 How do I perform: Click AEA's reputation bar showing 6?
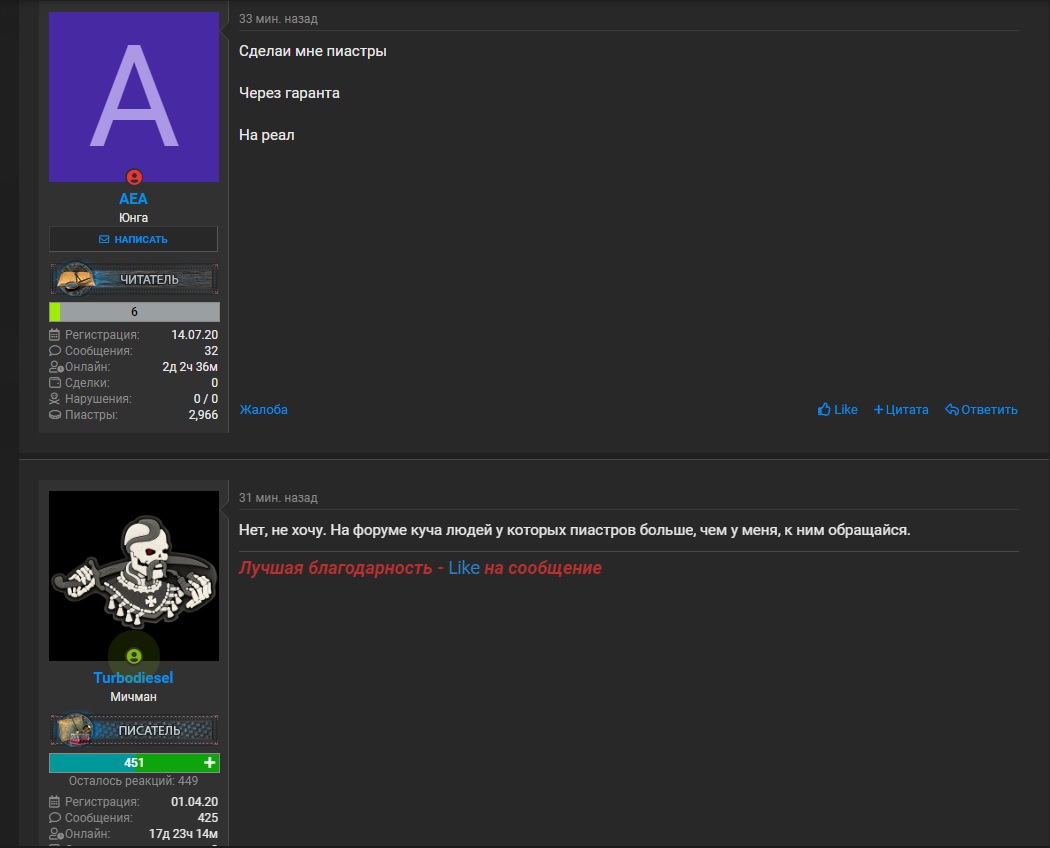(134, 311)
